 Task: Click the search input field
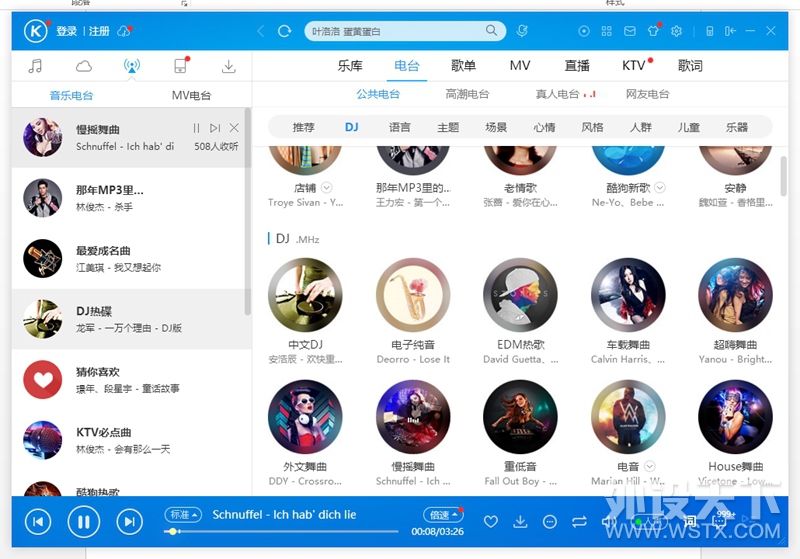click(x=396, y=31)
